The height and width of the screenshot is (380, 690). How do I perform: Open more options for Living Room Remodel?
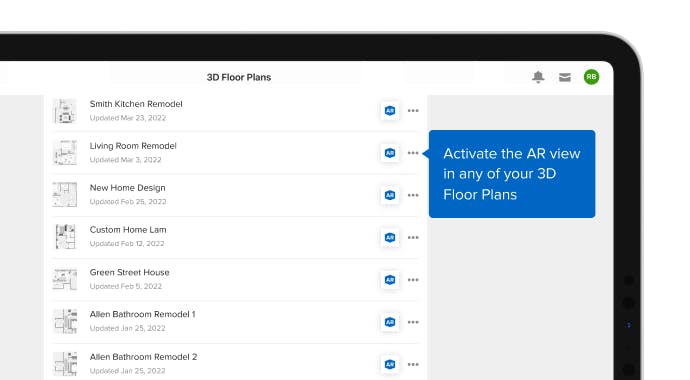(413, 153)
